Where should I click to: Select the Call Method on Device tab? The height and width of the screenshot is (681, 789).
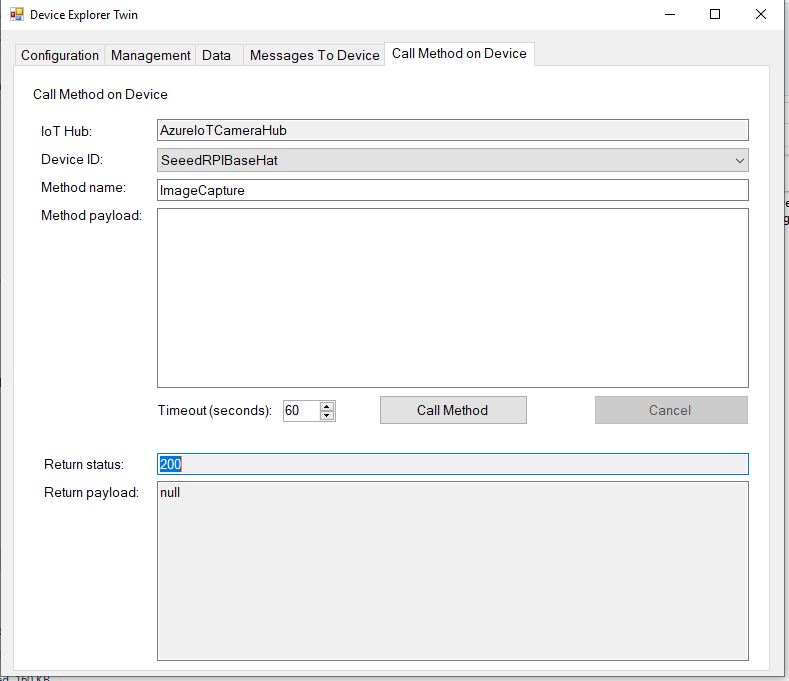[459, 54]
